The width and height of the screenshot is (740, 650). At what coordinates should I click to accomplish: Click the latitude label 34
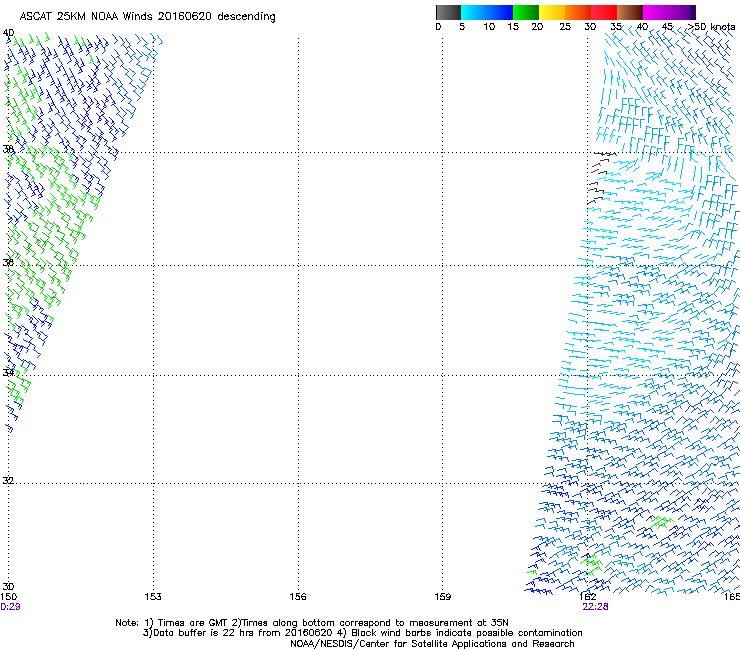pyautogui.click(x=8, y=373)
